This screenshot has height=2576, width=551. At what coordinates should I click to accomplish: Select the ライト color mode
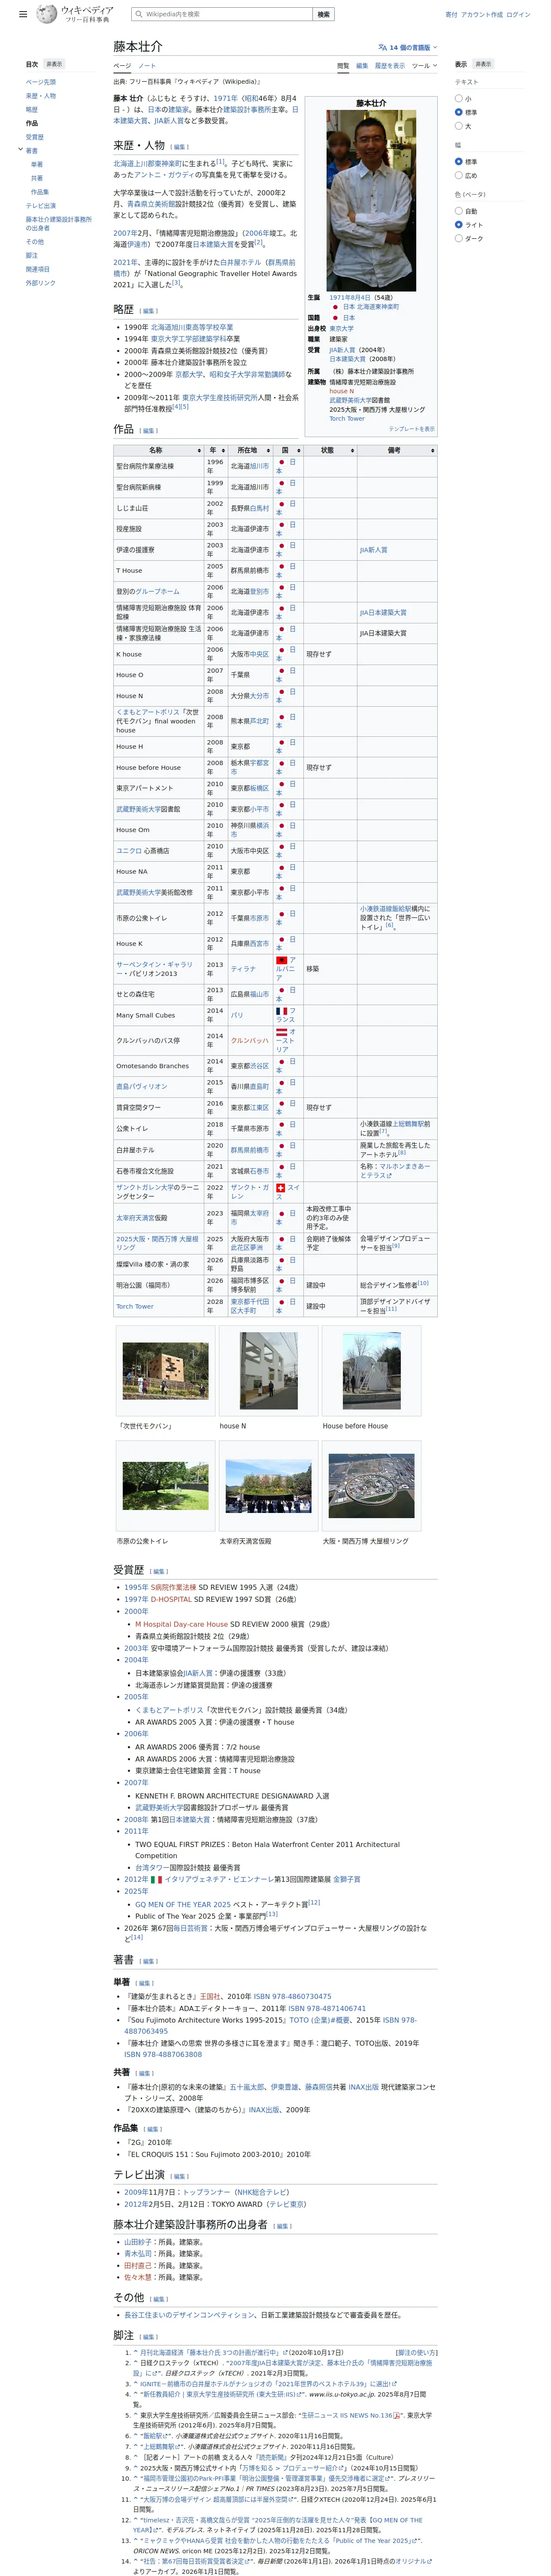tap(459, 225)
